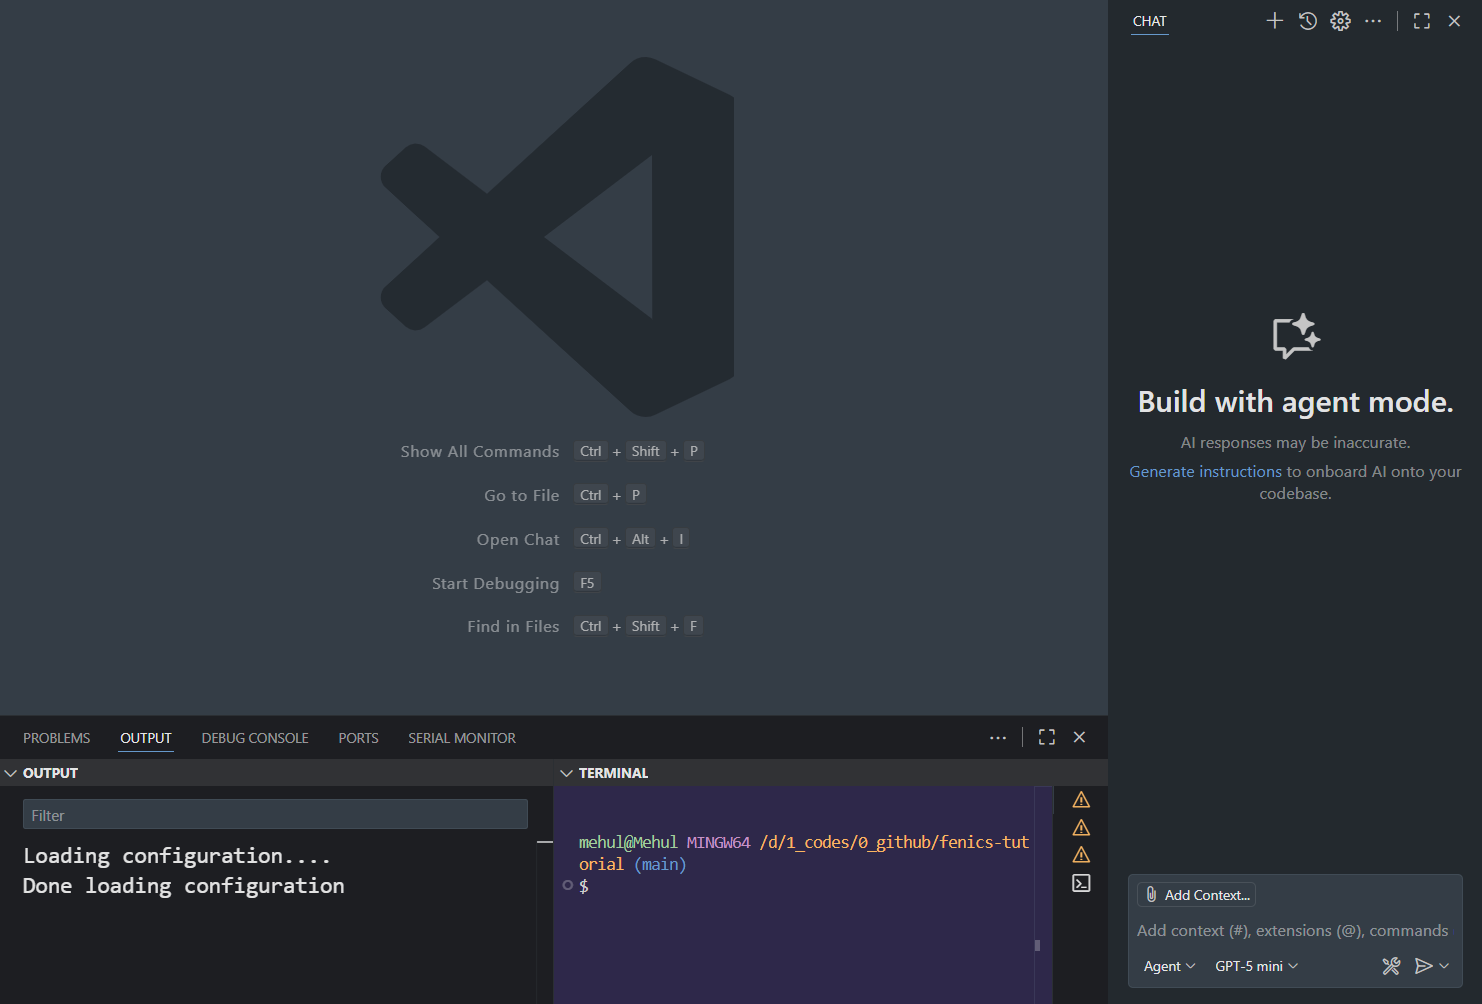Close the bottom panel
This screenshot has width=1482, height=1004.
coord(1079,737)
